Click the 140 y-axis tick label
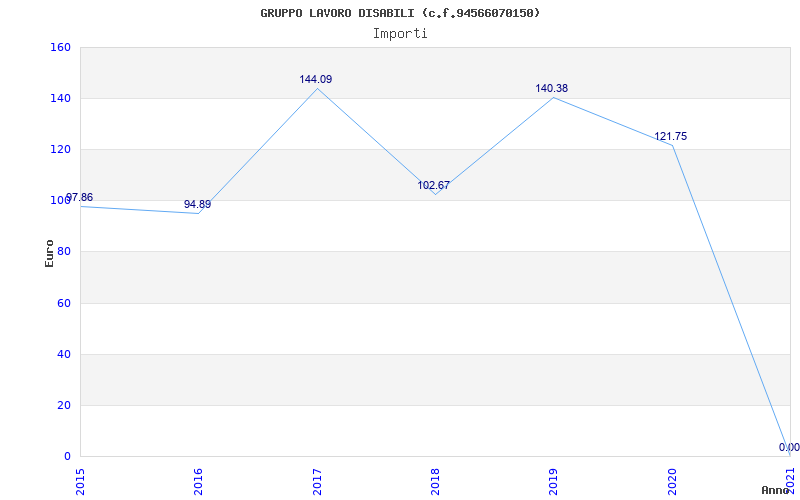The height and width of the screenshot is (500, 800). (60, 98)
